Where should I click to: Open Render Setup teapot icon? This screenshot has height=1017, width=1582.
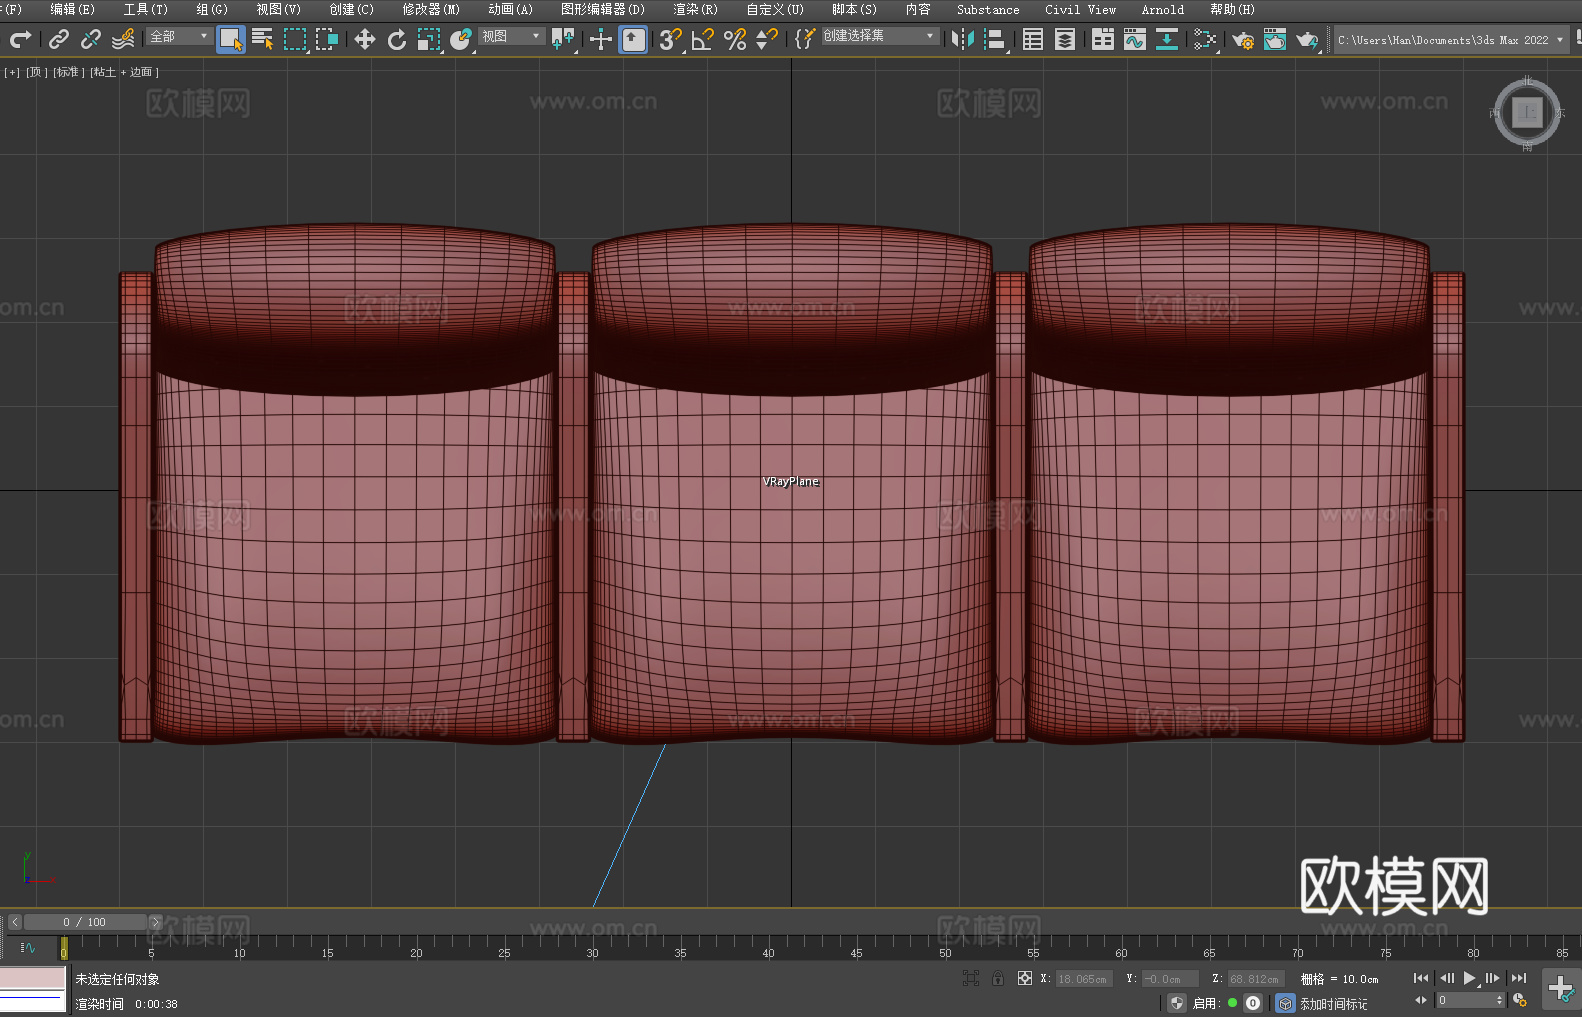pyautogui.click(x=1243, y=39)
